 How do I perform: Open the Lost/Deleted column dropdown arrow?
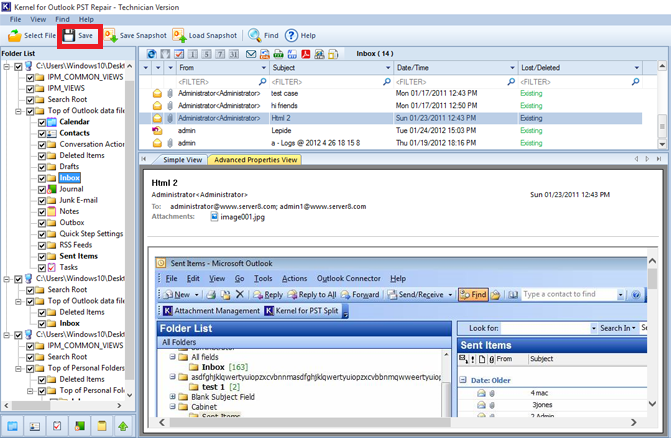pos(637,68)
